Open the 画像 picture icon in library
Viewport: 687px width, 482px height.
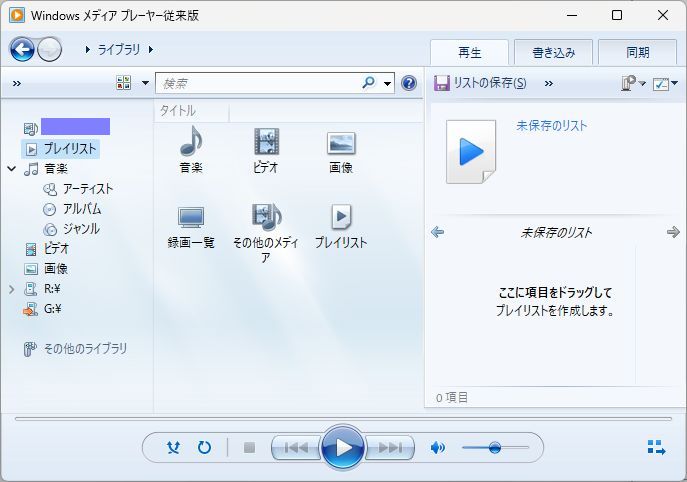[341, 143]
